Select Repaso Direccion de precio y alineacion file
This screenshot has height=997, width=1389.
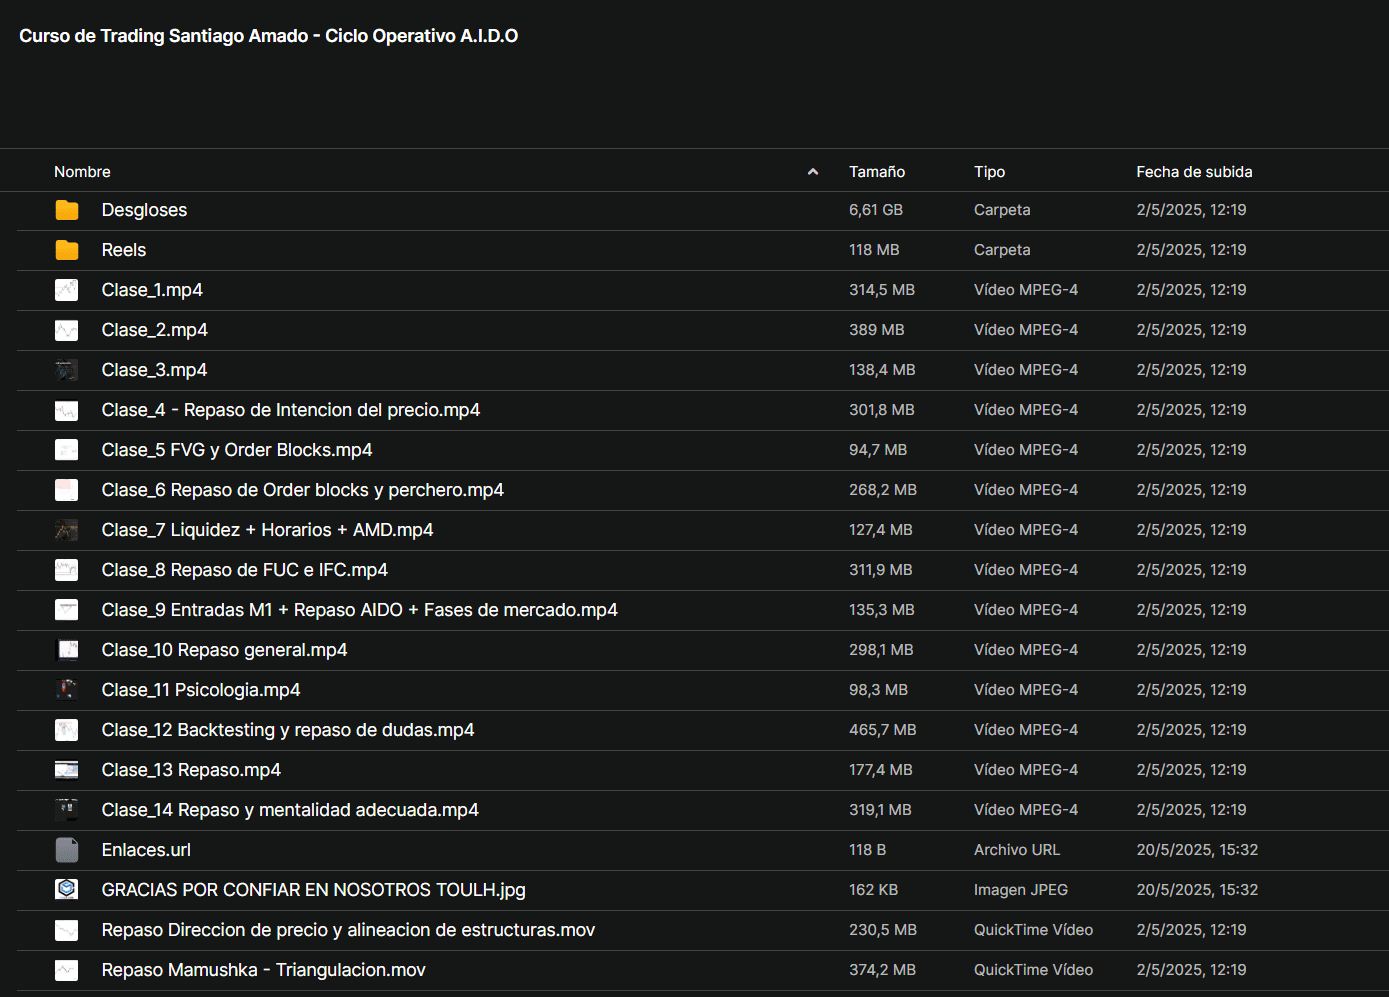(x=348, y=930)
